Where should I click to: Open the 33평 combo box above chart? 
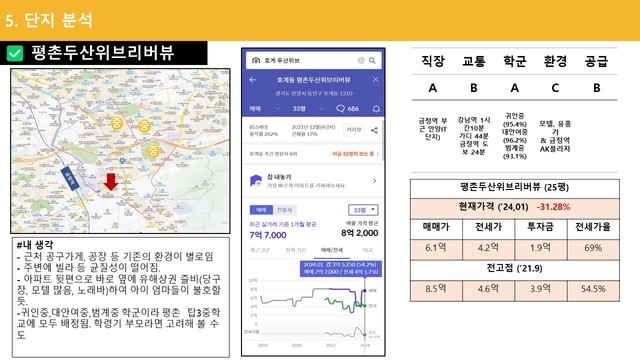tap(363, 210)
